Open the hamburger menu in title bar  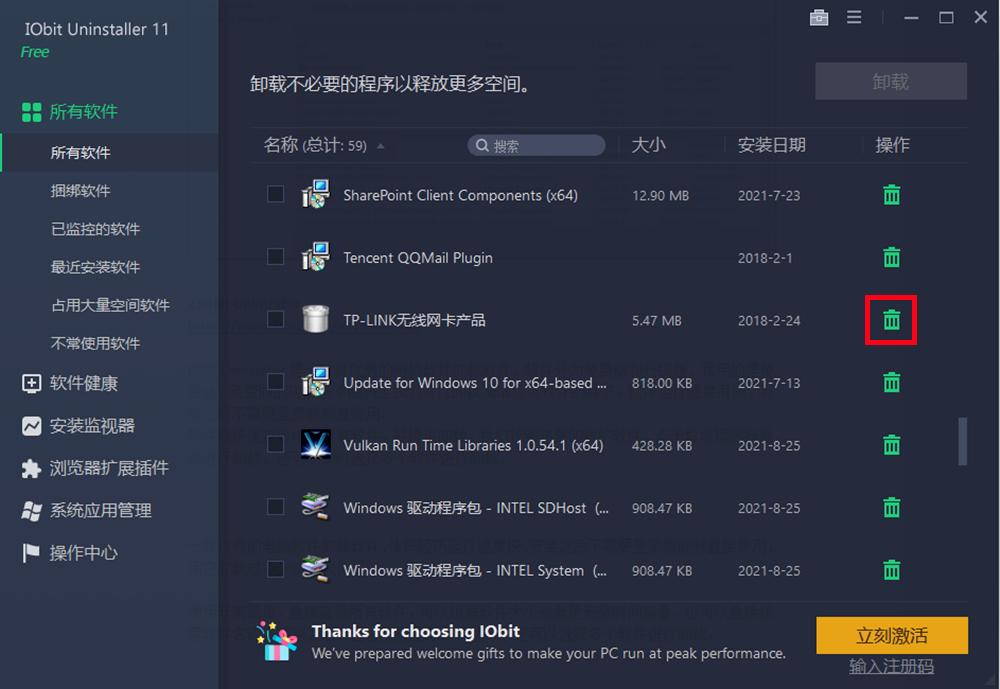click(854, 17)
